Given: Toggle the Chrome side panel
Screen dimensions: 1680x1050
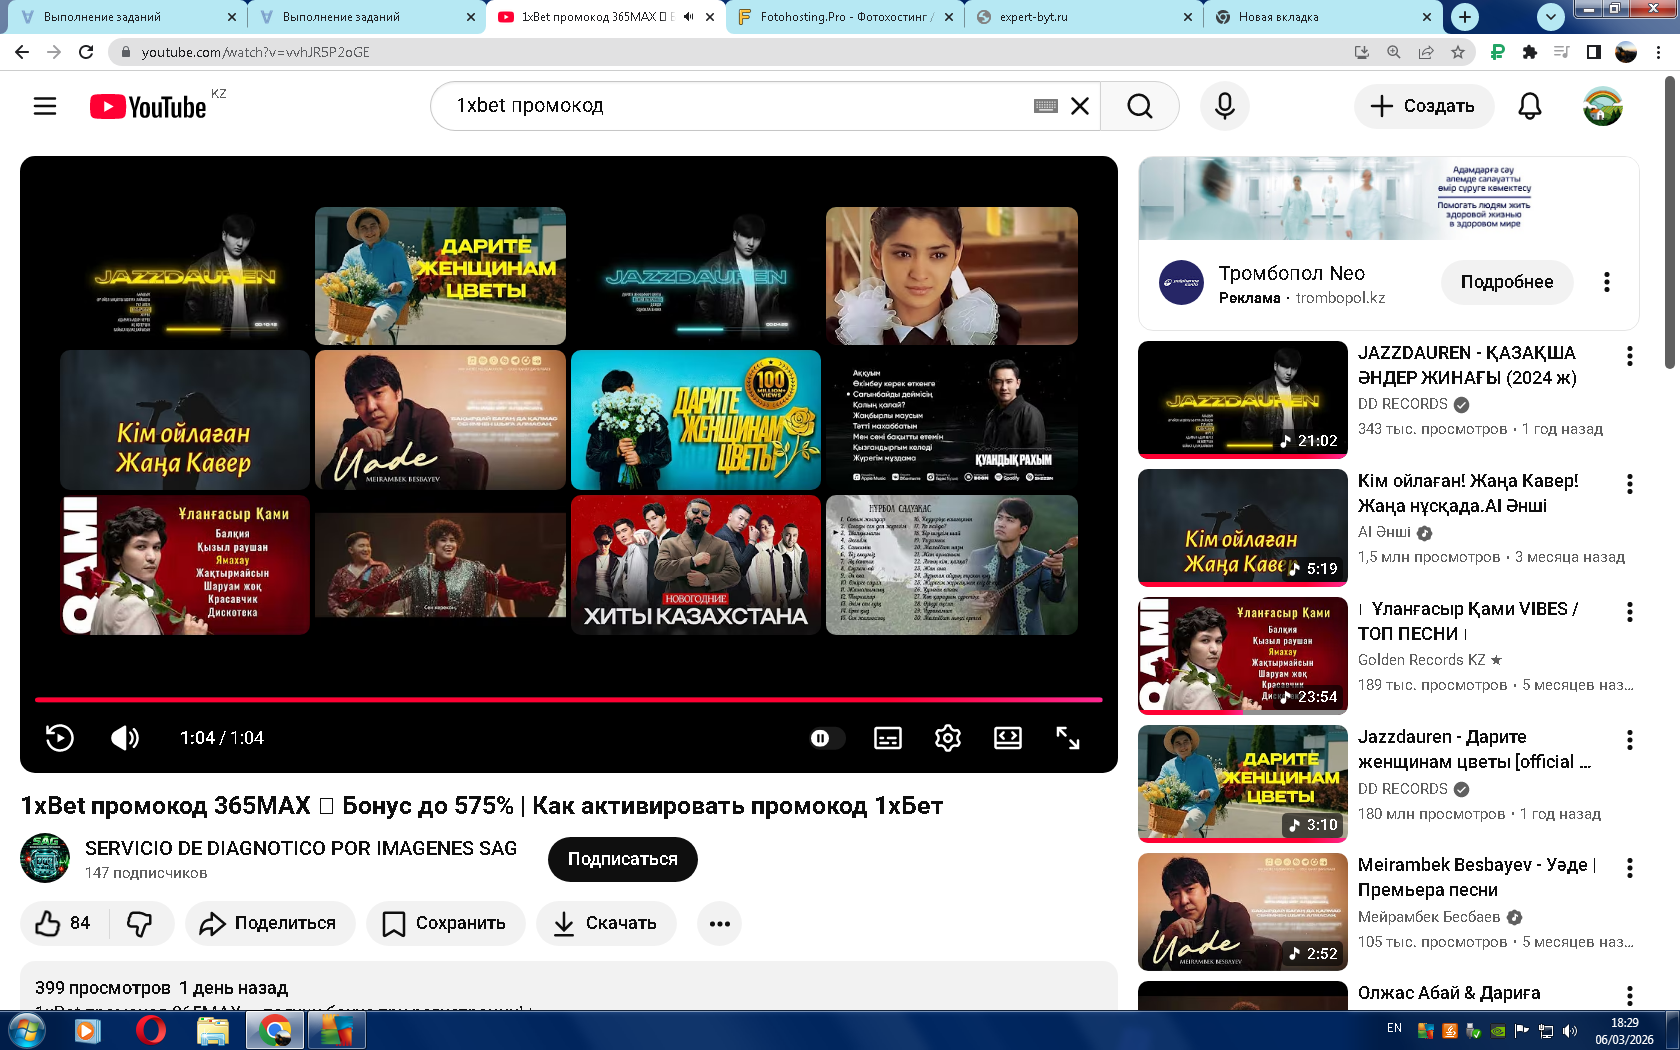Looking at the screenshot, I should coord(1594,52).
